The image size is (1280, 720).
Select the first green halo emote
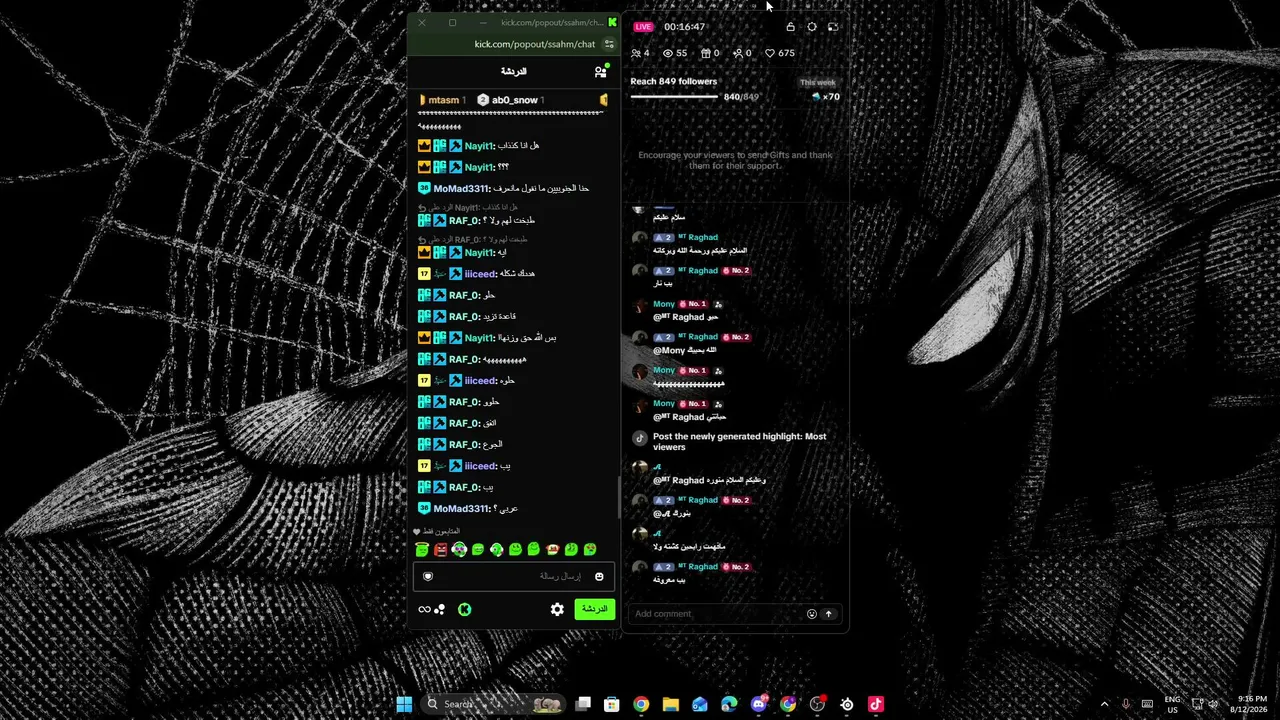pyautogui.click(x=422, y=550)
